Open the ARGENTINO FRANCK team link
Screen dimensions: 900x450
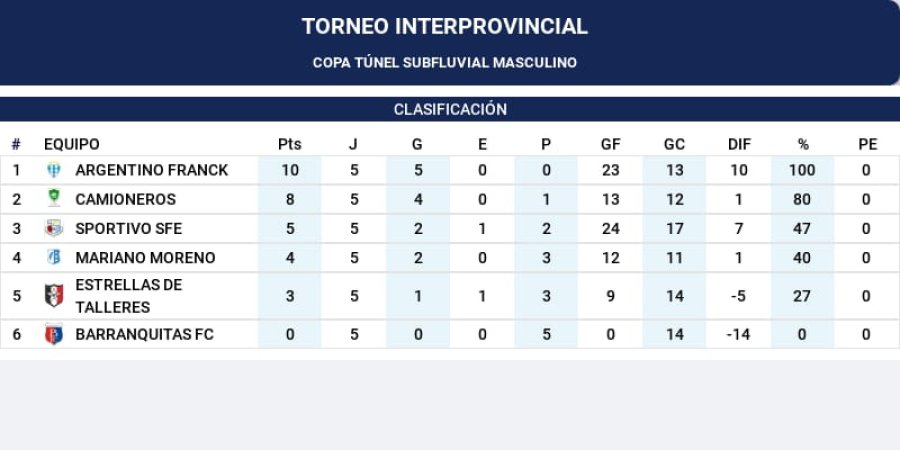[152, 170]
